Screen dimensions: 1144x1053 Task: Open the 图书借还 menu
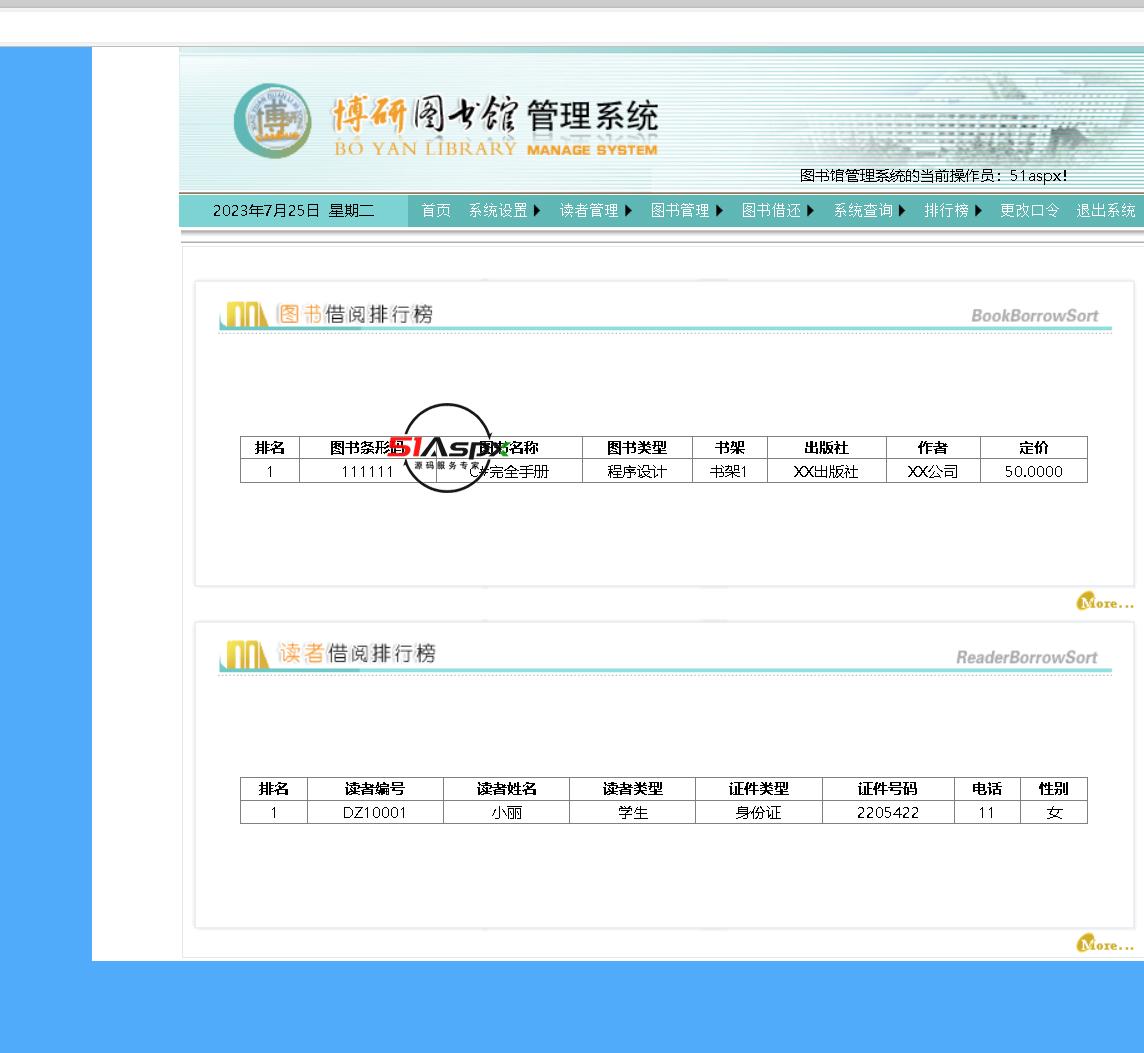771,210
